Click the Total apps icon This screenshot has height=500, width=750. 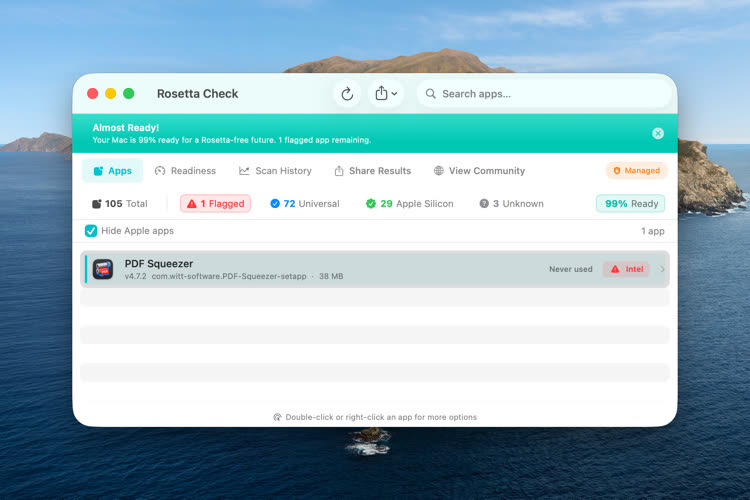[x=96, y=204]
